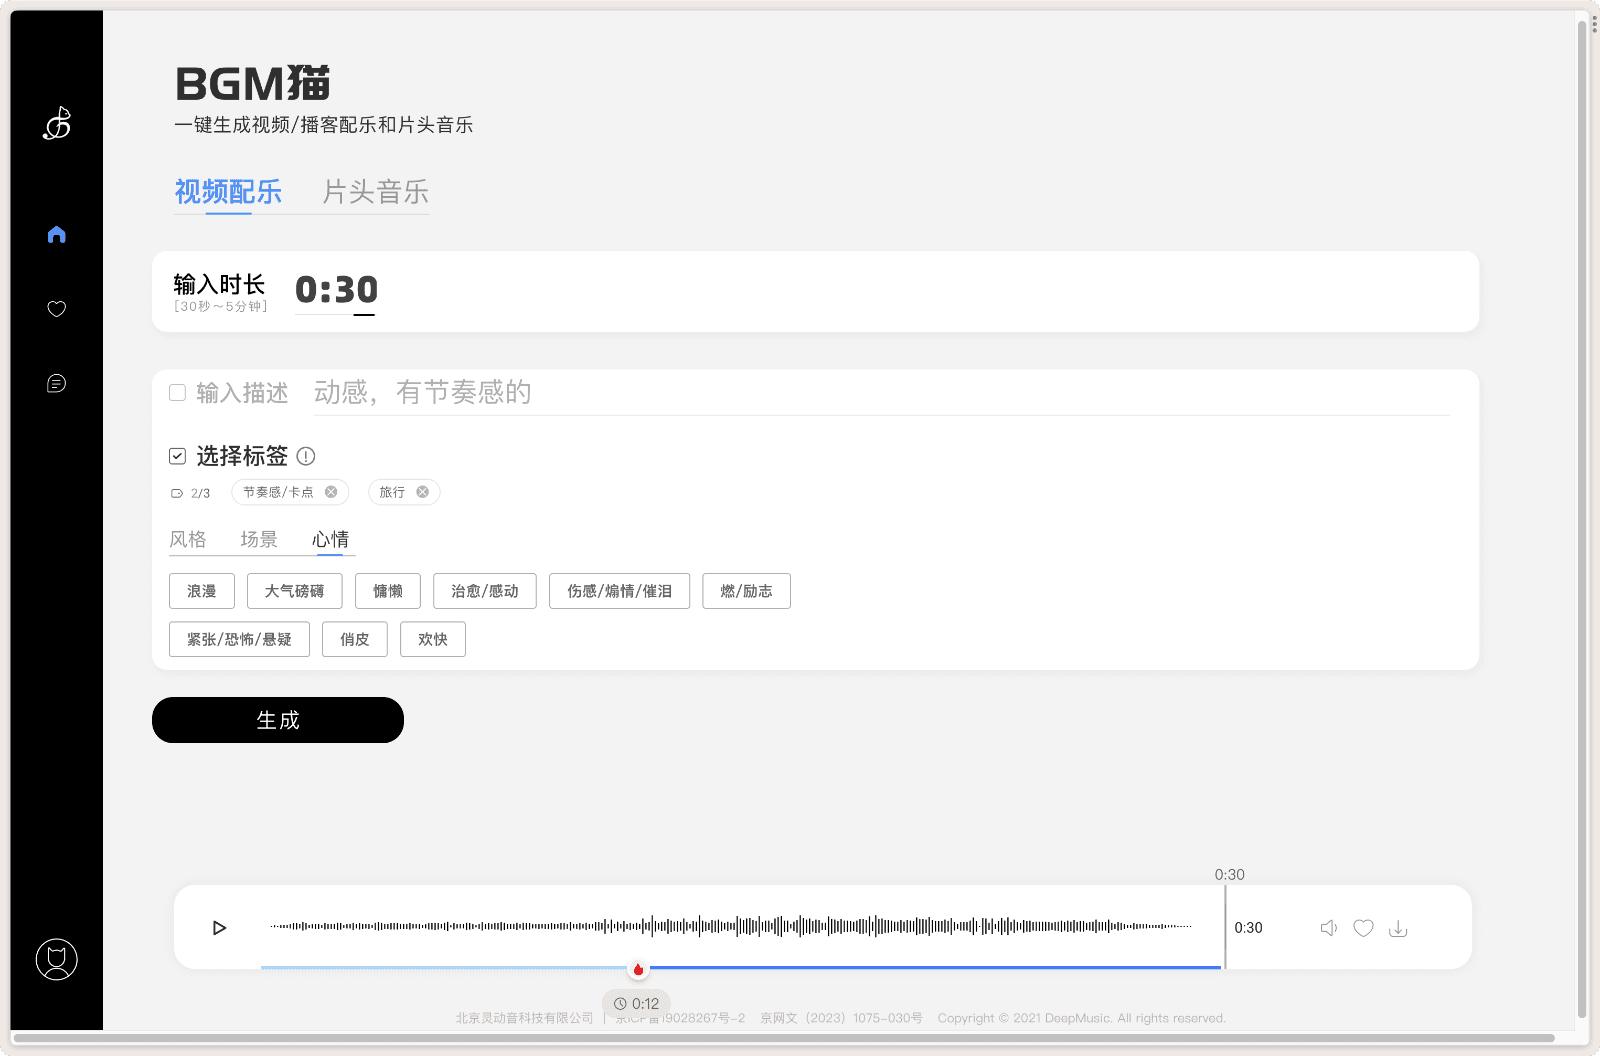This screenshot has height=1056, width=1600.
Task: Select the 治愈/感动 mood tag
Action: [485, 591]
